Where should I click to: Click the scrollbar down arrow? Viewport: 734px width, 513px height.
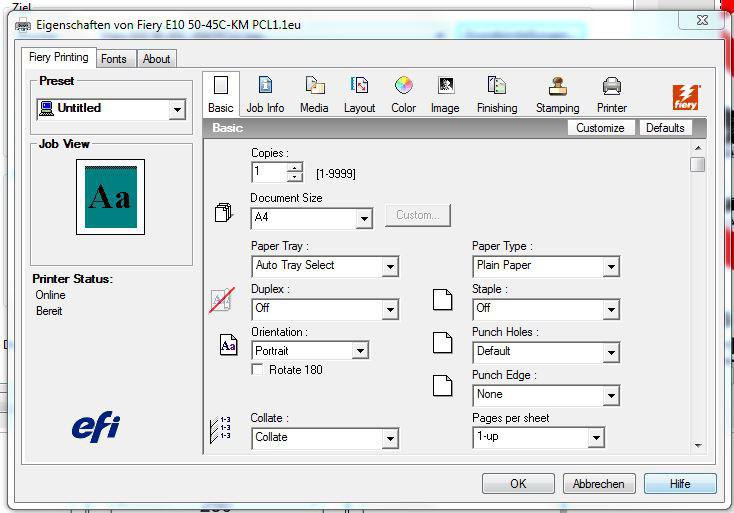[x=697, y=446]
